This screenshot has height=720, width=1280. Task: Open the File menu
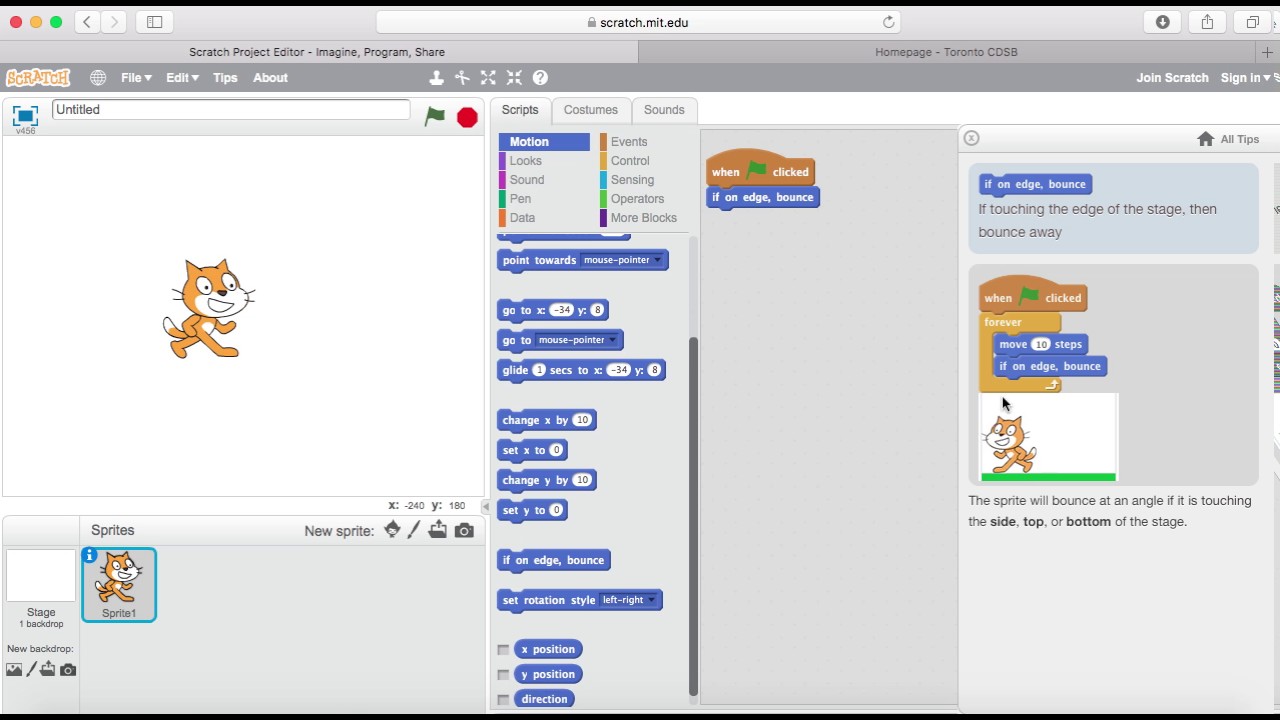(x=136, y=77)
